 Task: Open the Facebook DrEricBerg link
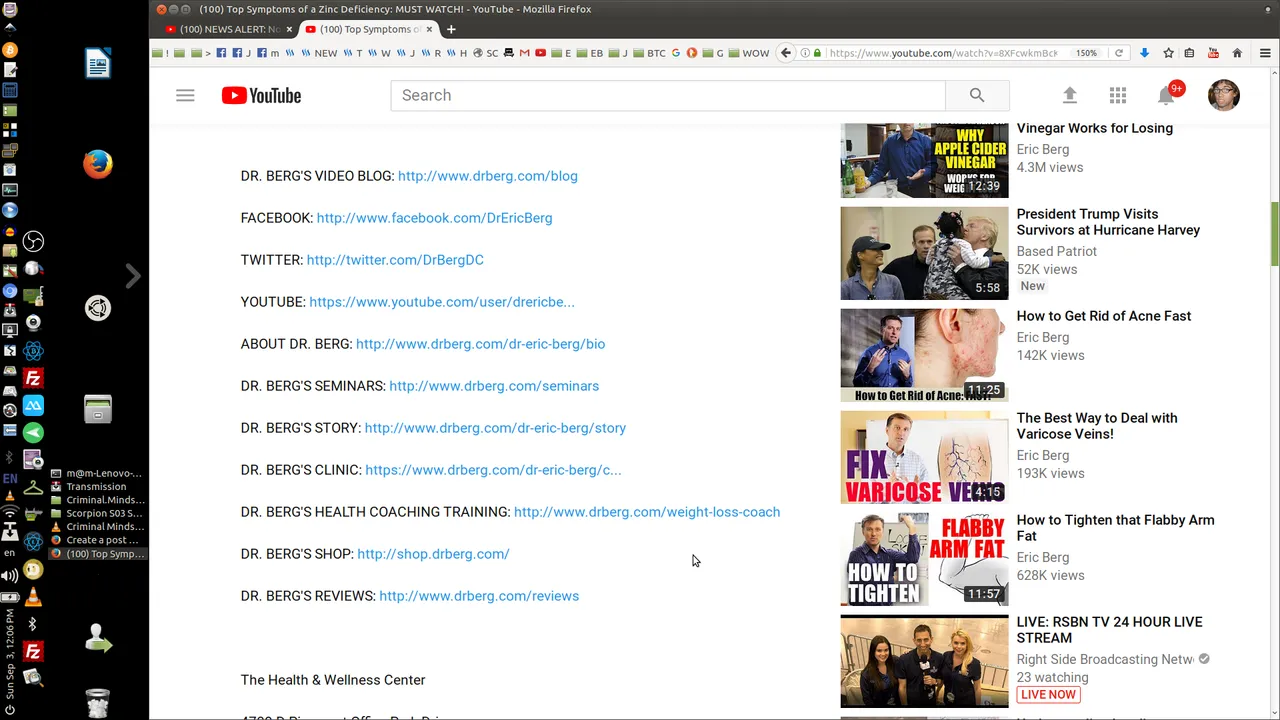coord(434,218)
